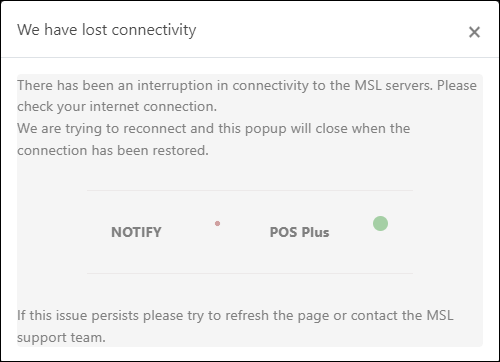Click the word 'popup' in the message
Viewport: 500px width, 362px height.
point(266,129)
